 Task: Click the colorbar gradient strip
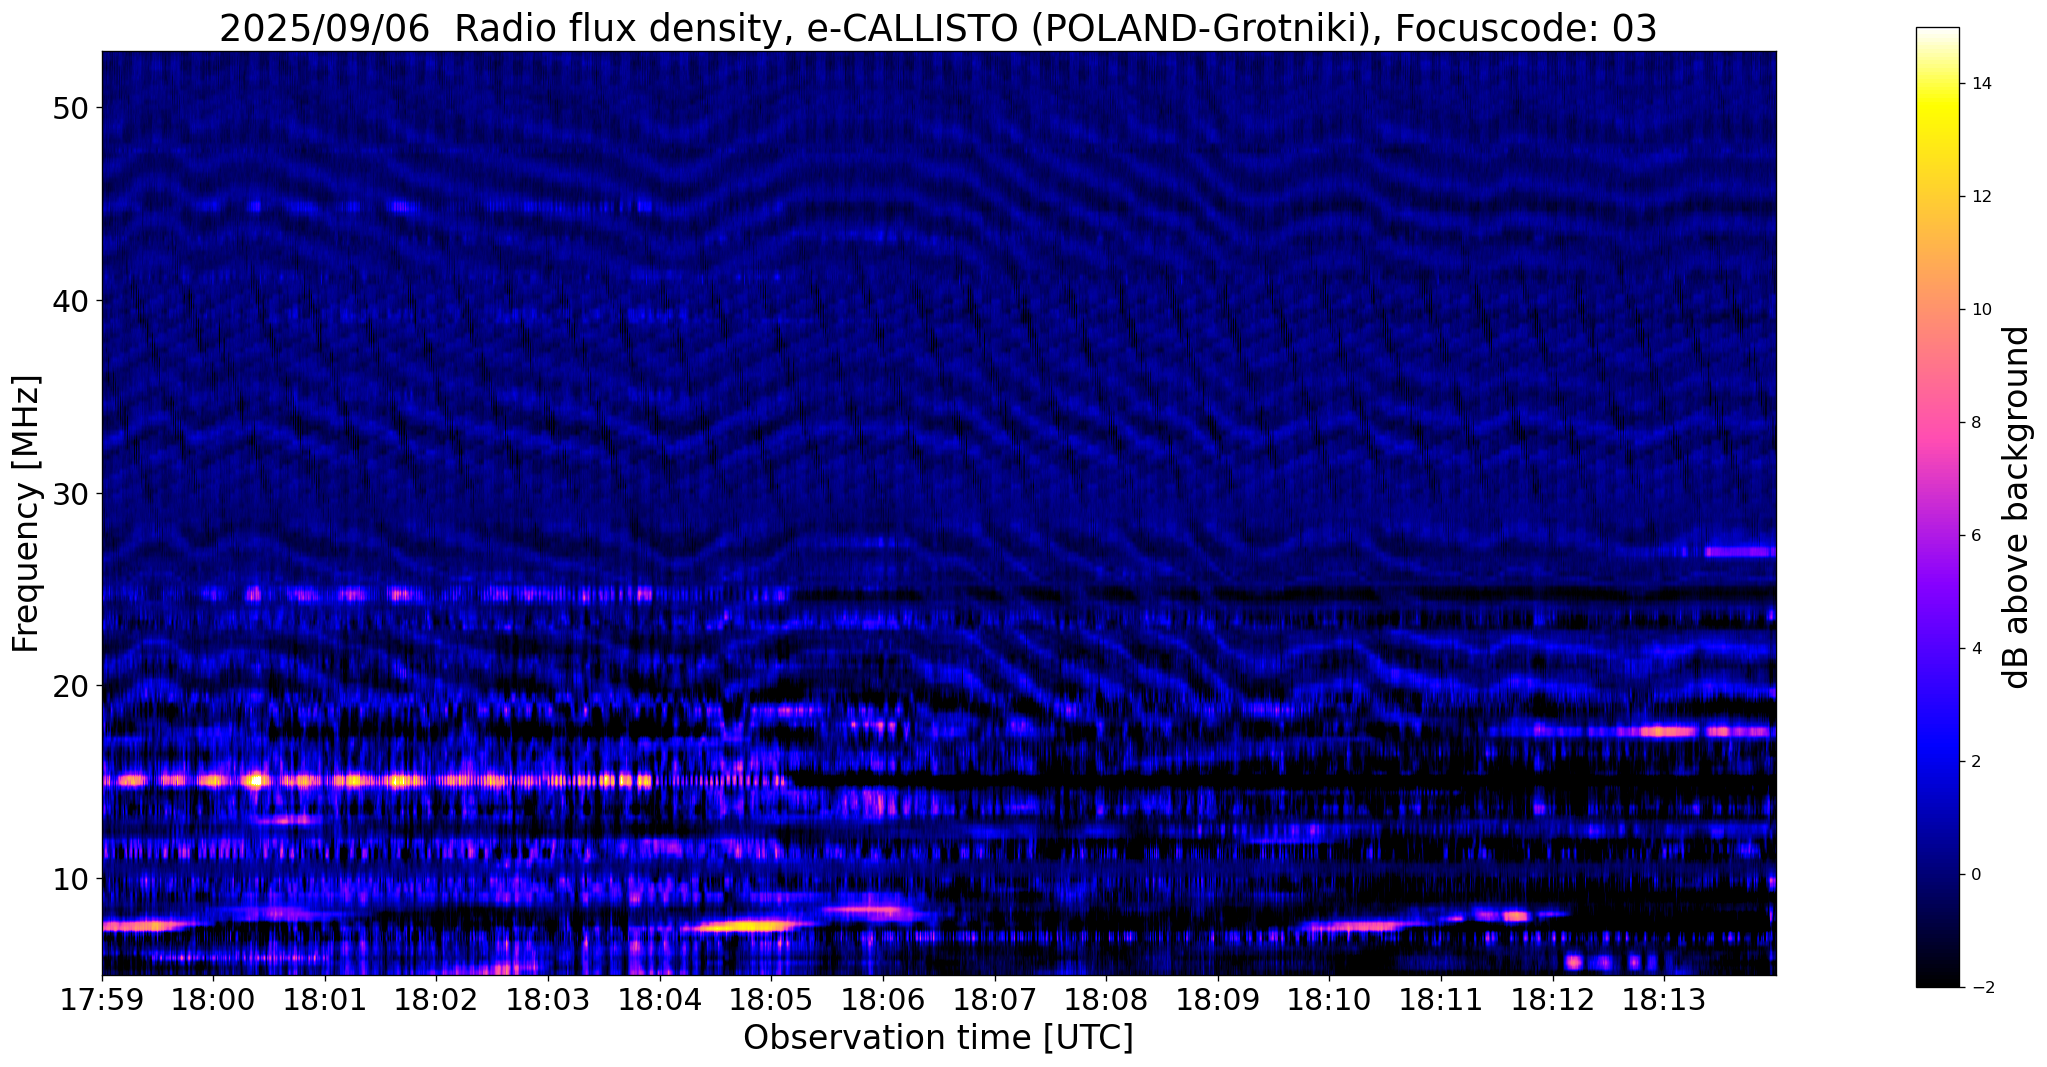point(1937,507)
